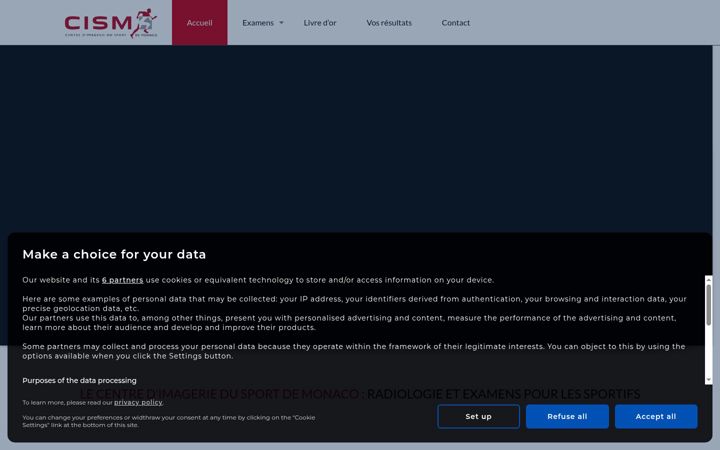Open the Accueil tab

click(x=200, y=22)
